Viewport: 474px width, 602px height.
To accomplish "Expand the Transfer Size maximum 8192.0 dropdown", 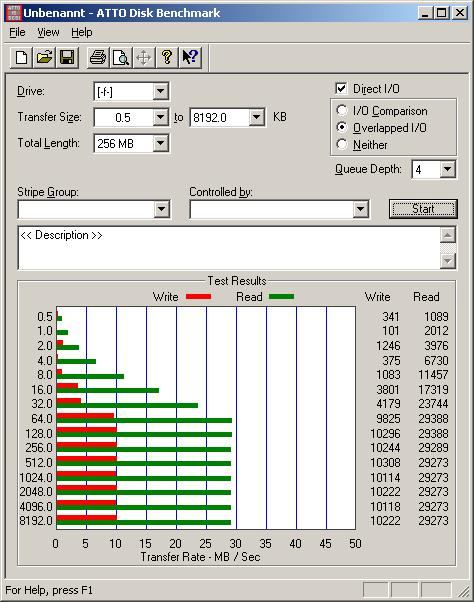I will click(256, 117).
